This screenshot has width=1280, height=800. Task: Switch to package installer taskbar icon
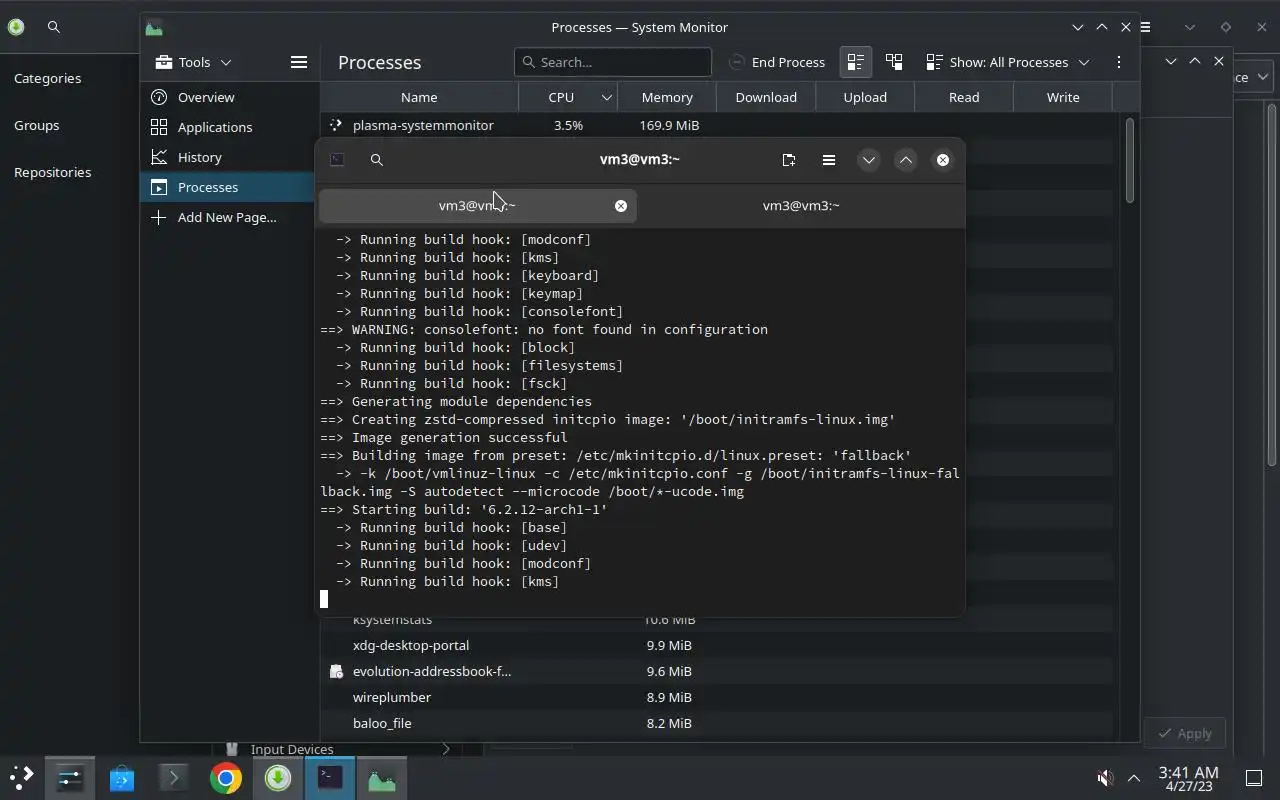coord(278,777)
